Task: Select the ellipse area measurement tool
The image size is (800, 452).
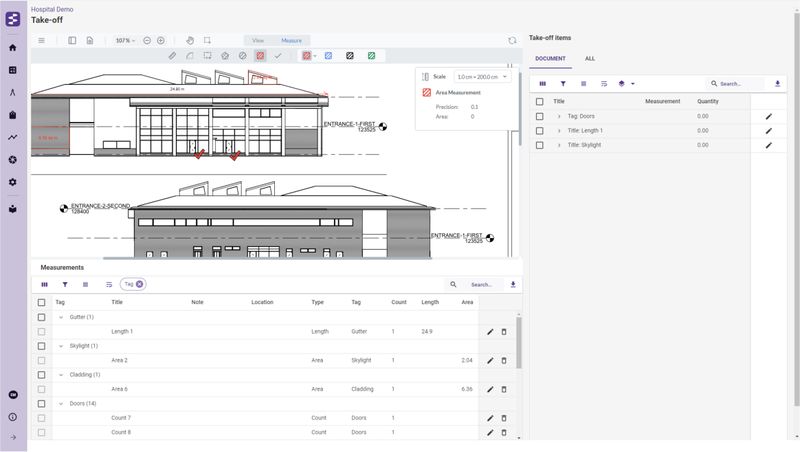Action: pyautogui.click(x=242, y=56)
